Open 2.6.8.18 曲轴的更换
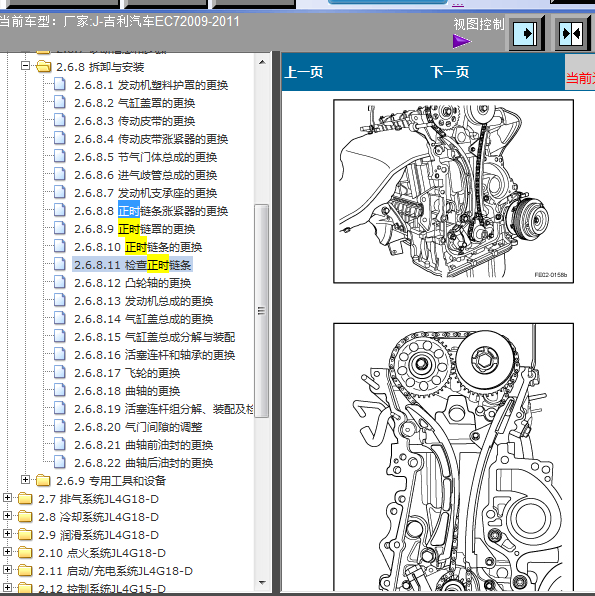Image resolution: width=595 pixels, height=596 pixels. [127, 391]
